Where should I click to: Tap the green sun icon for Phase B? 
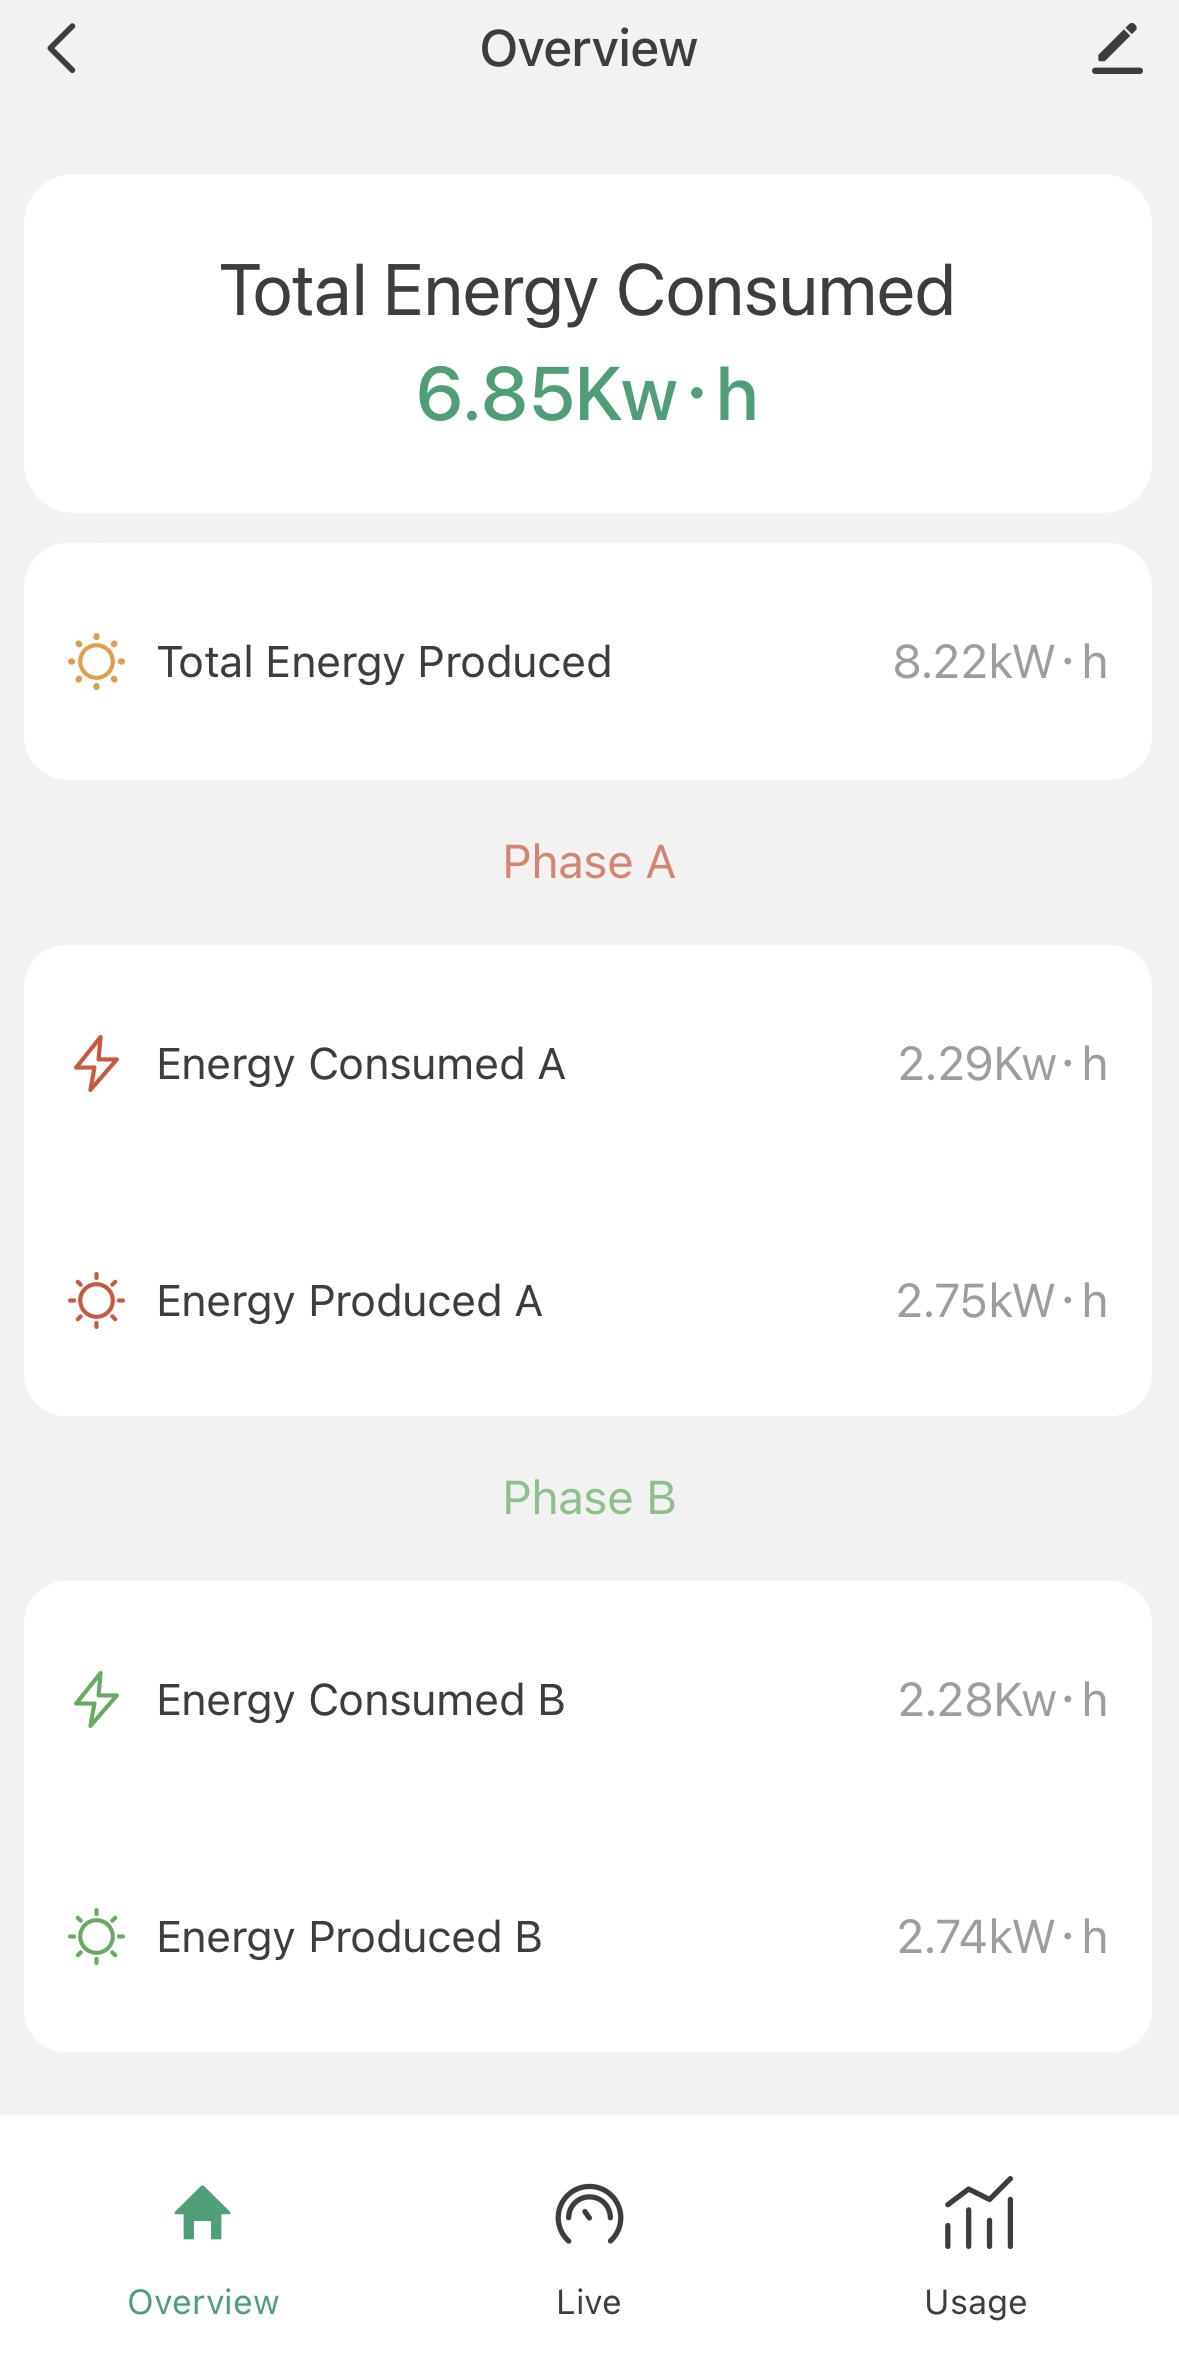(96, 1937)
